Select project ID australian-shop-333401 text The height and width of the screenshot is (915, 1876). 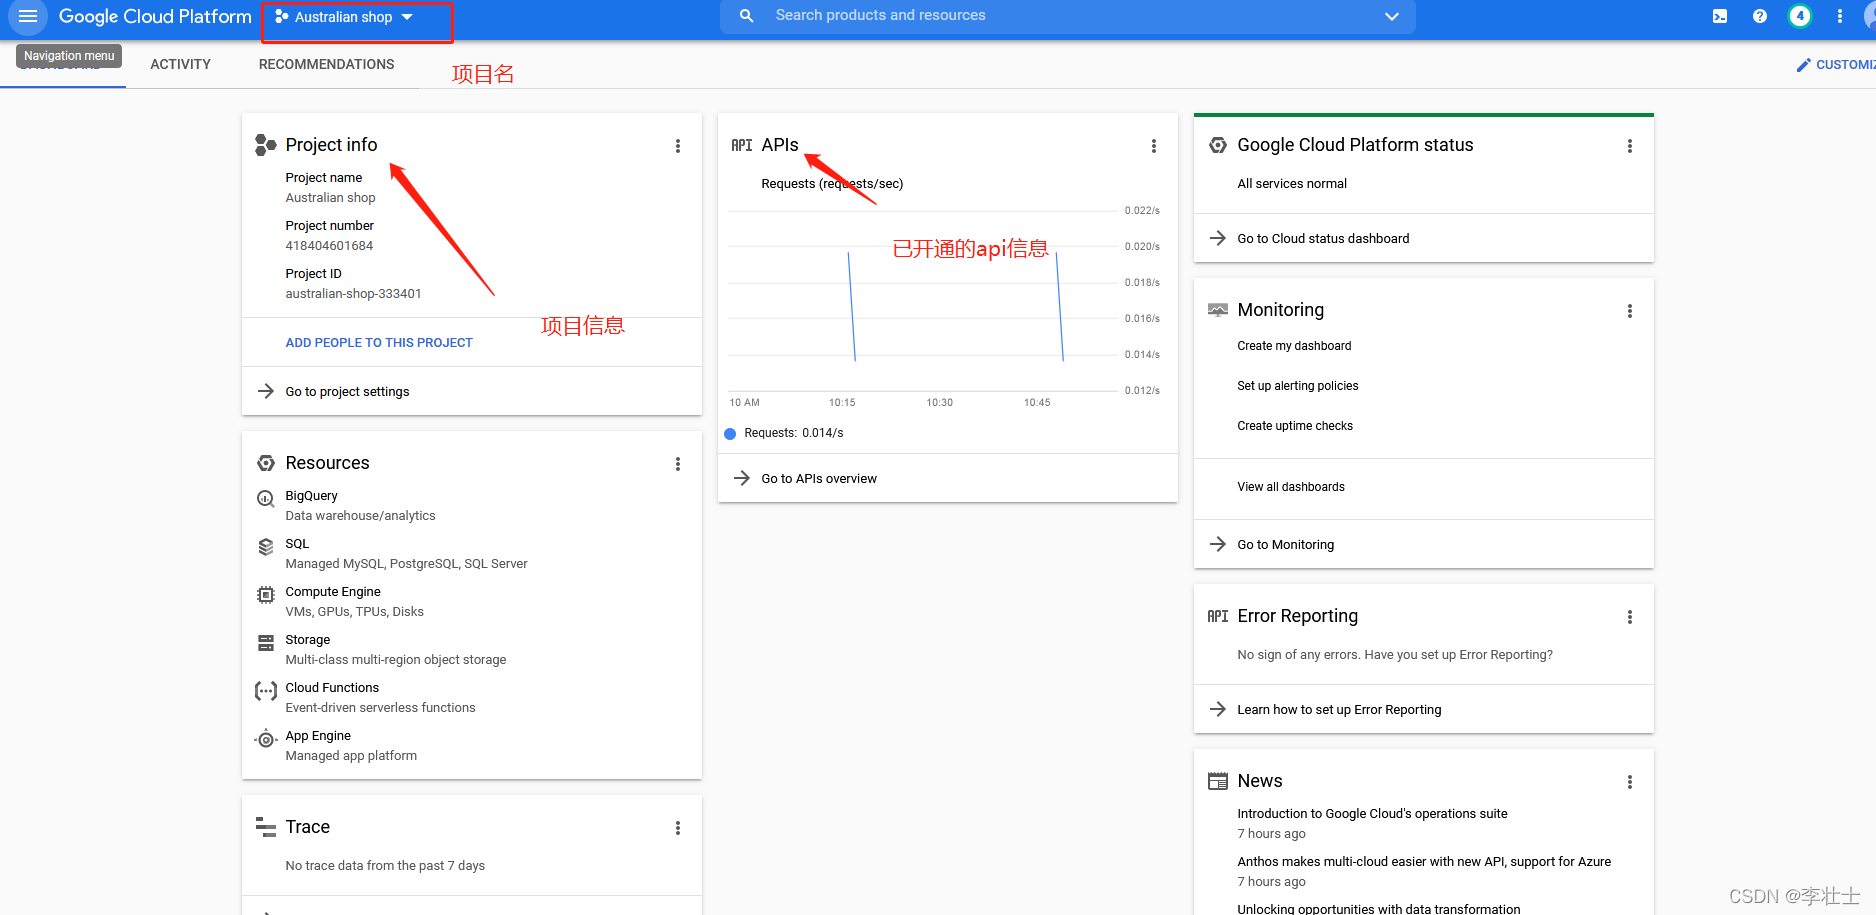[353, 294]
